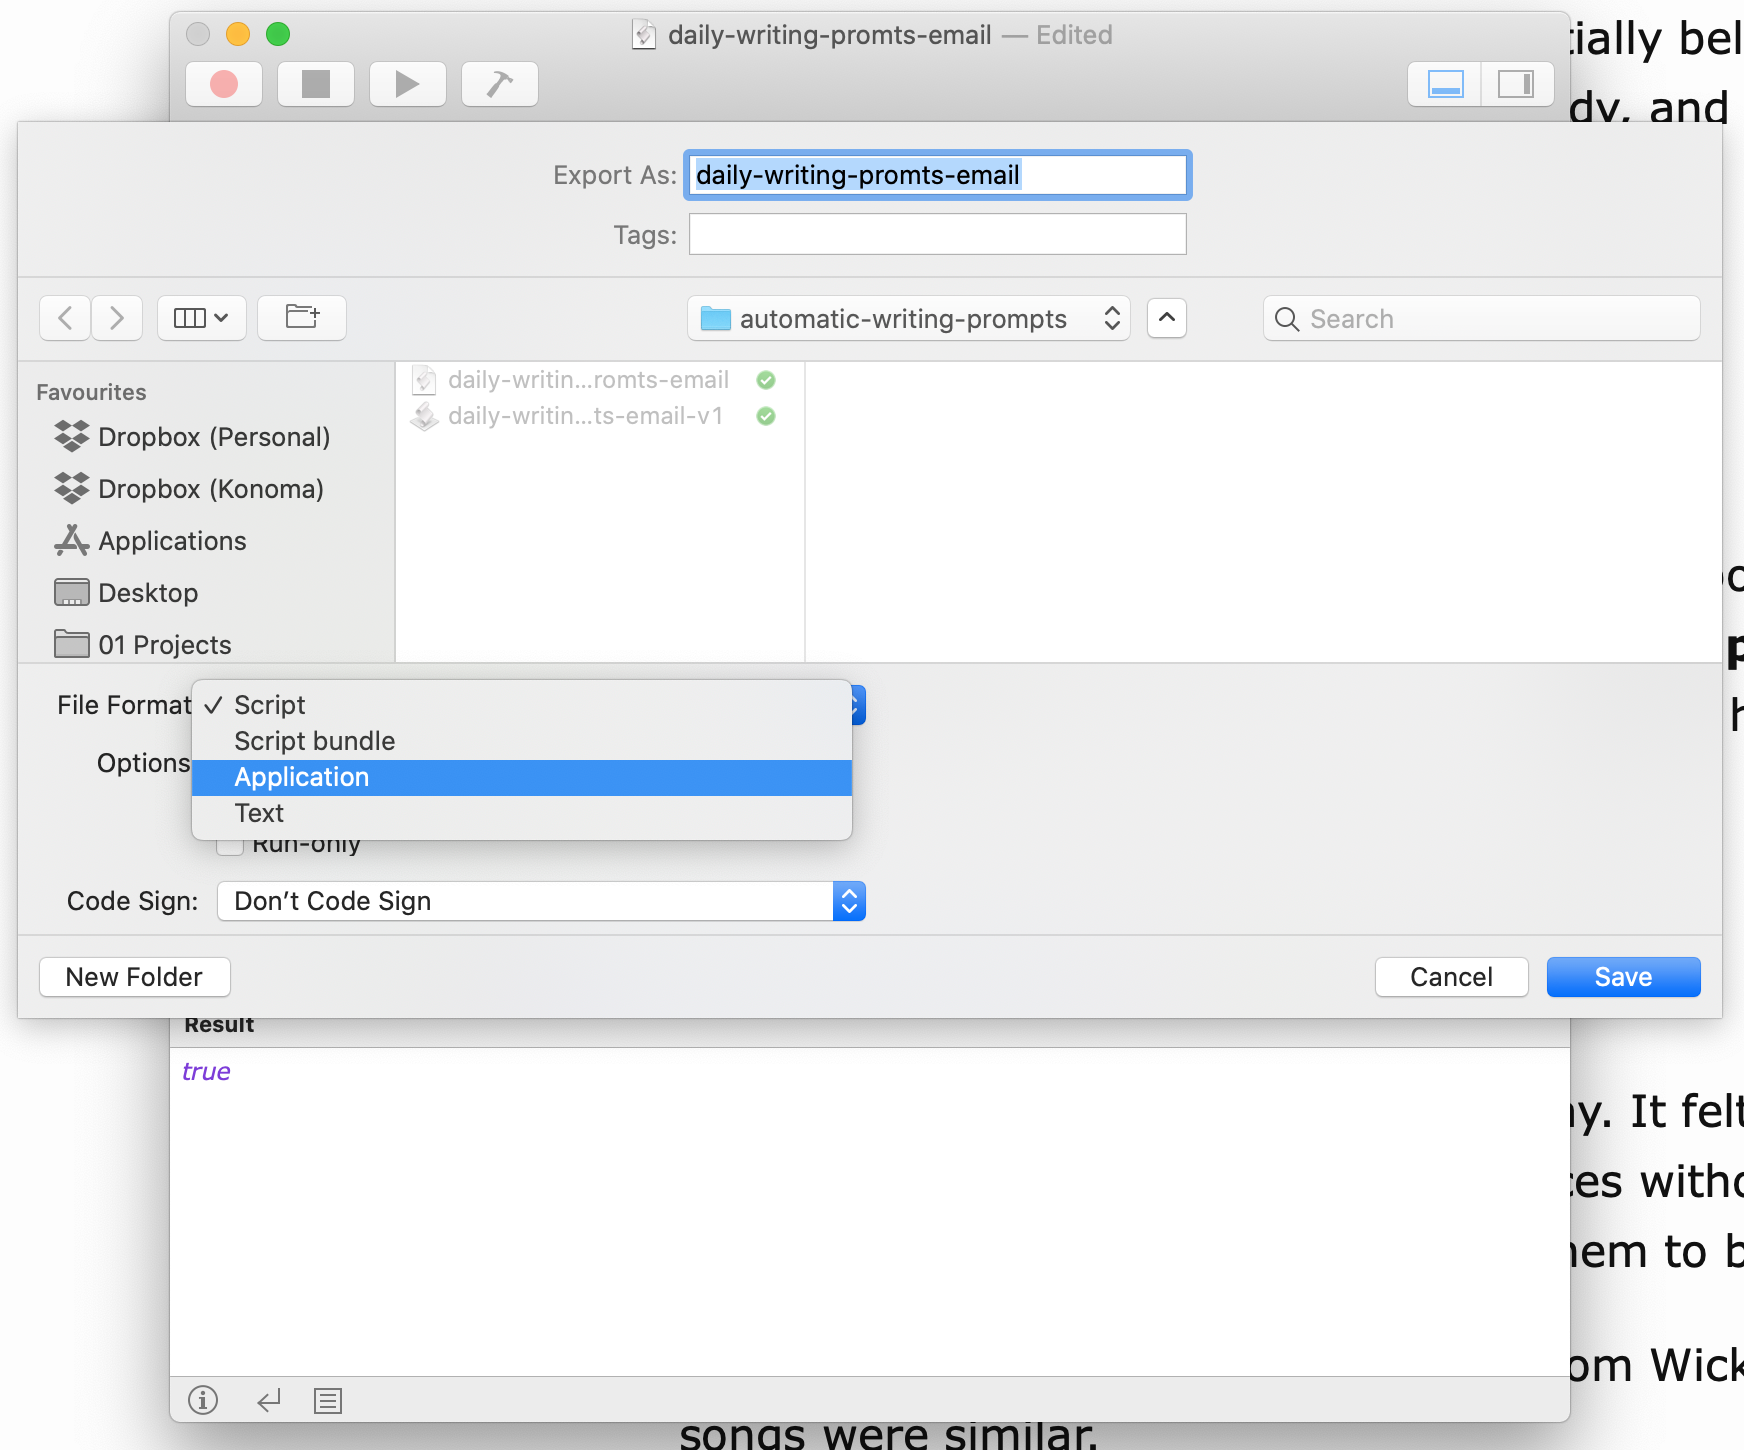Go back with the left chevron button

(65, 318)
